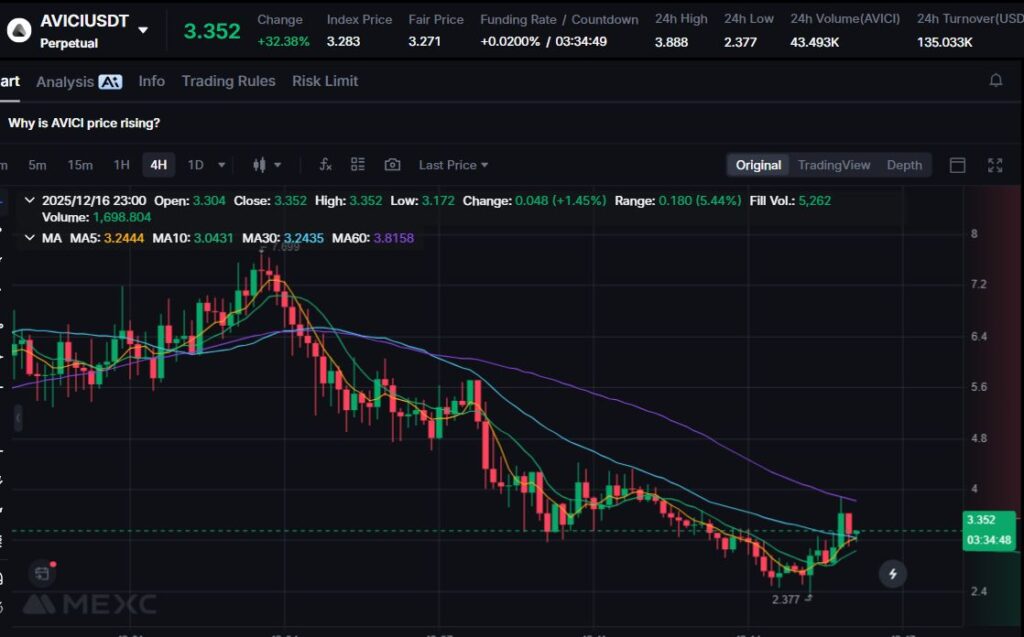Switch to the Risk Limit tab
The width and height of the screenshot is (1024, 637).
(x=324, y=81)
